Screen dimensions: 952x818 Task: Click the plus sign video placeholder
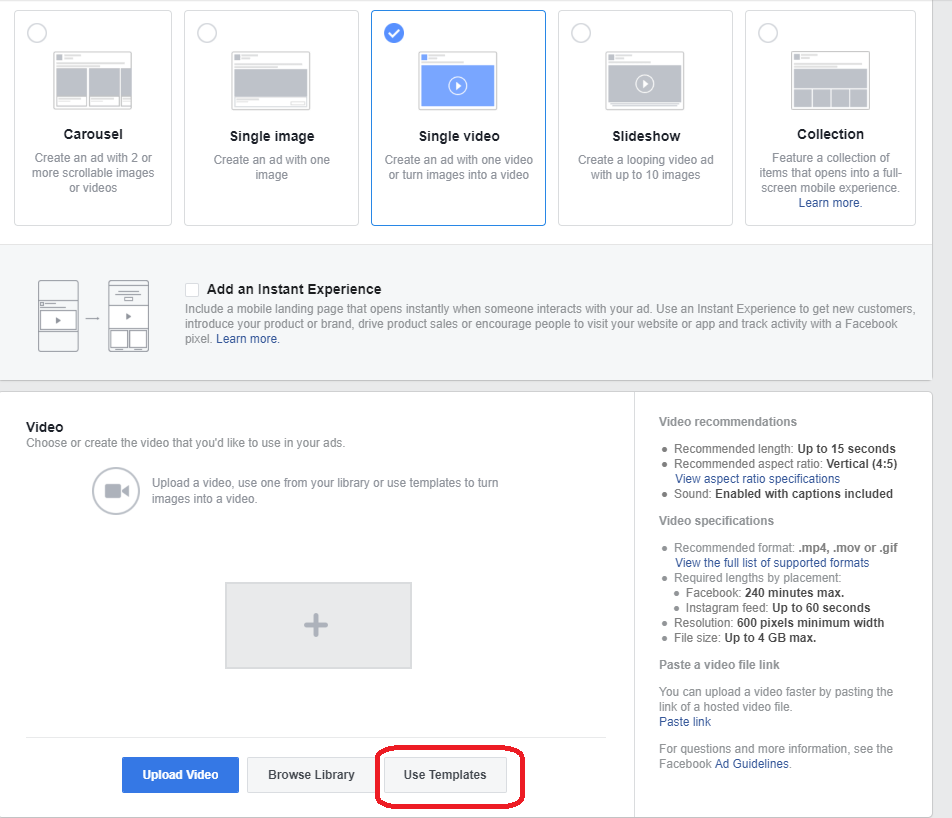(317, 626)
